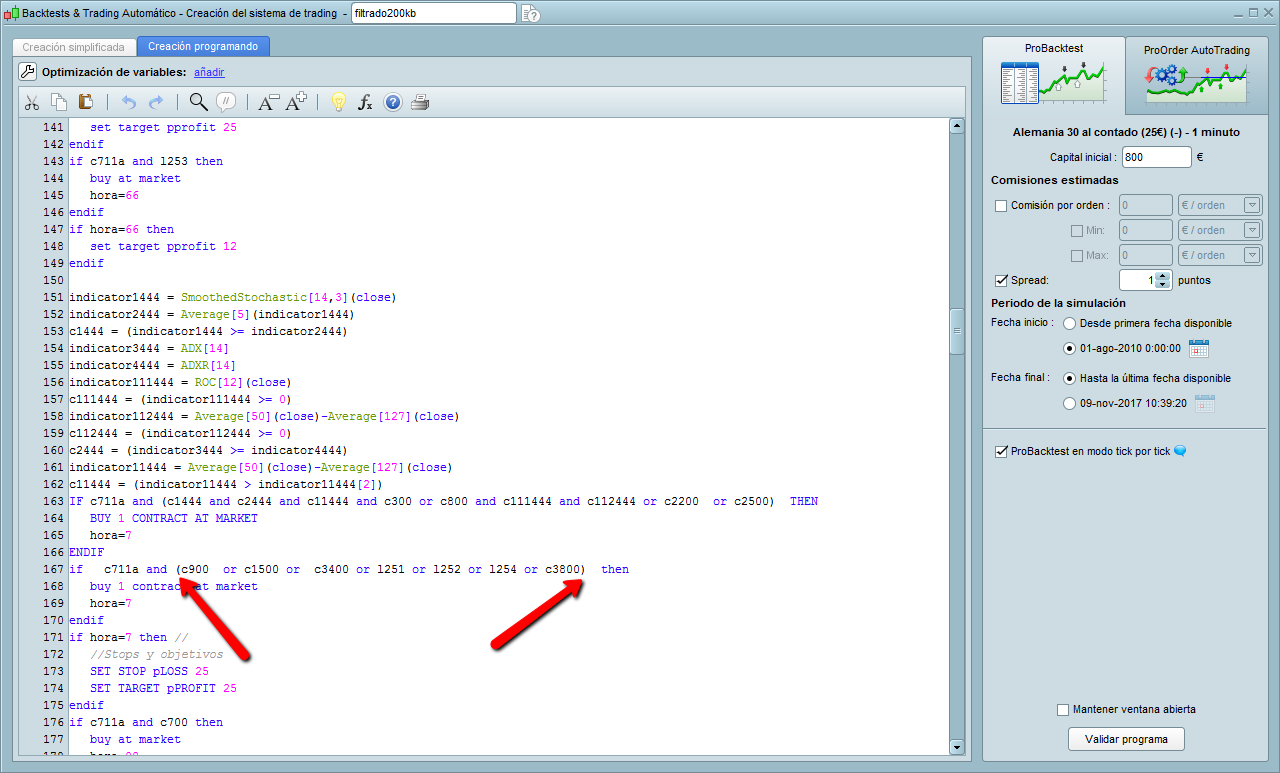
Task: Click code line "BUY 1 CONTRACT AT MARKET"
Action: [174, 518]
